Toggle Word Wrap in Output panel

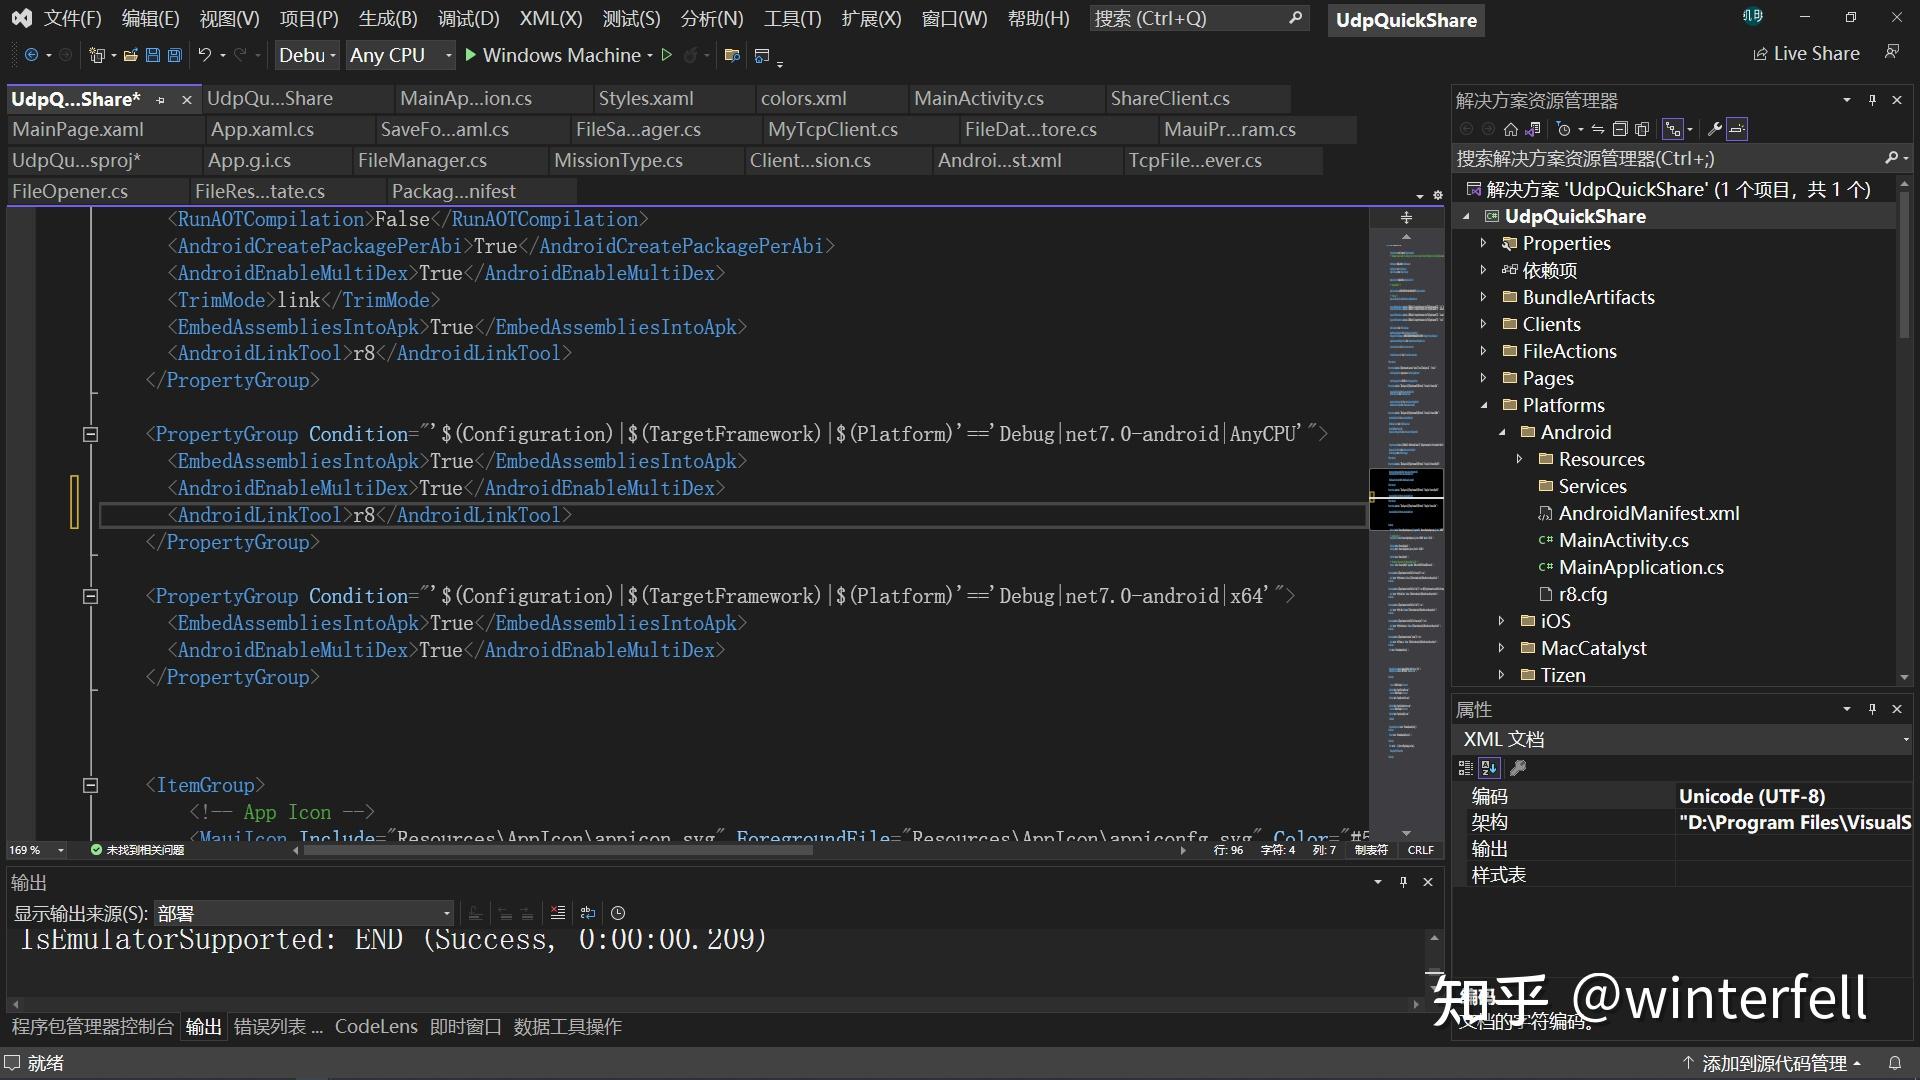pos(588,913)
